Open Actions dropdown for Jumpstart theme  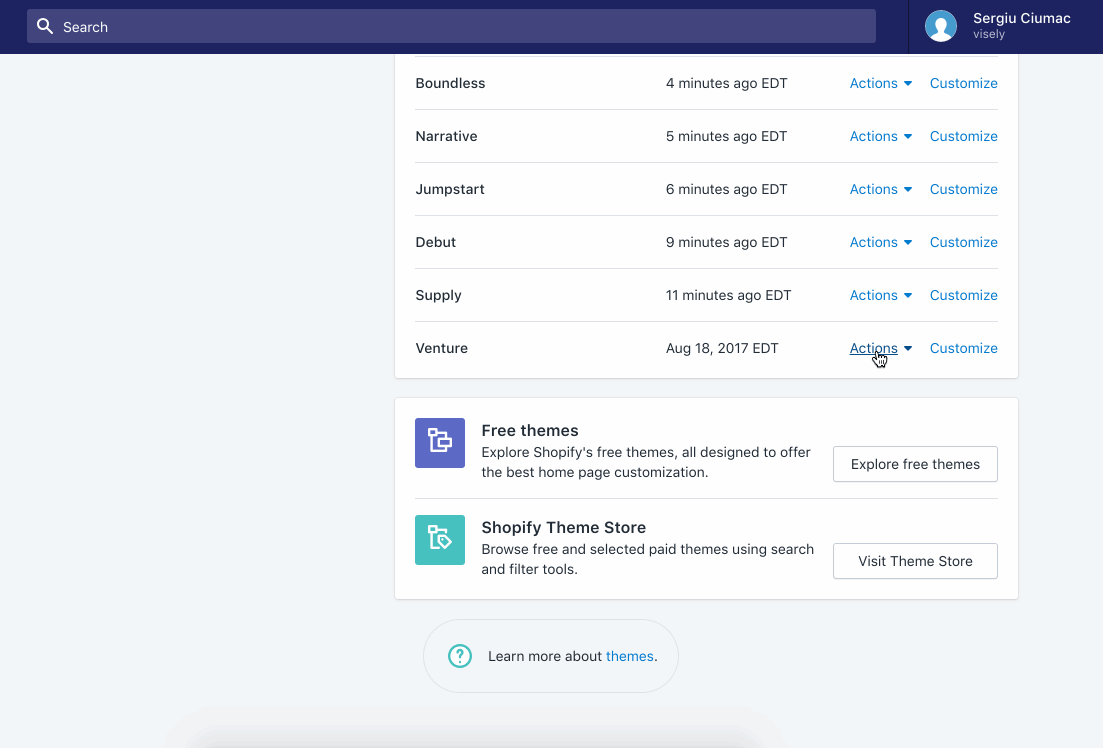pos(880,190)
